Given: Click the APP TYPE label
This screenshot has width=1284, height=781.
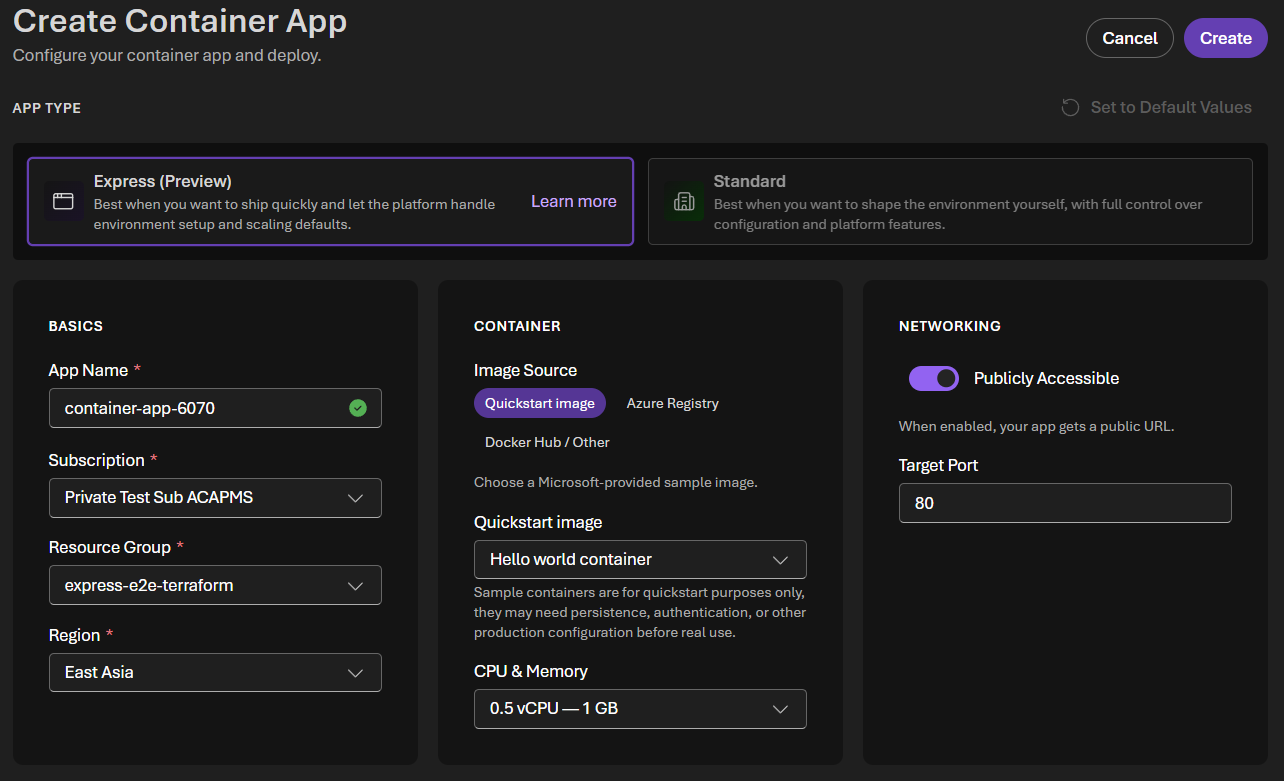Looking at the screenshot, I should pyautogui.click(x=47, y=108).
